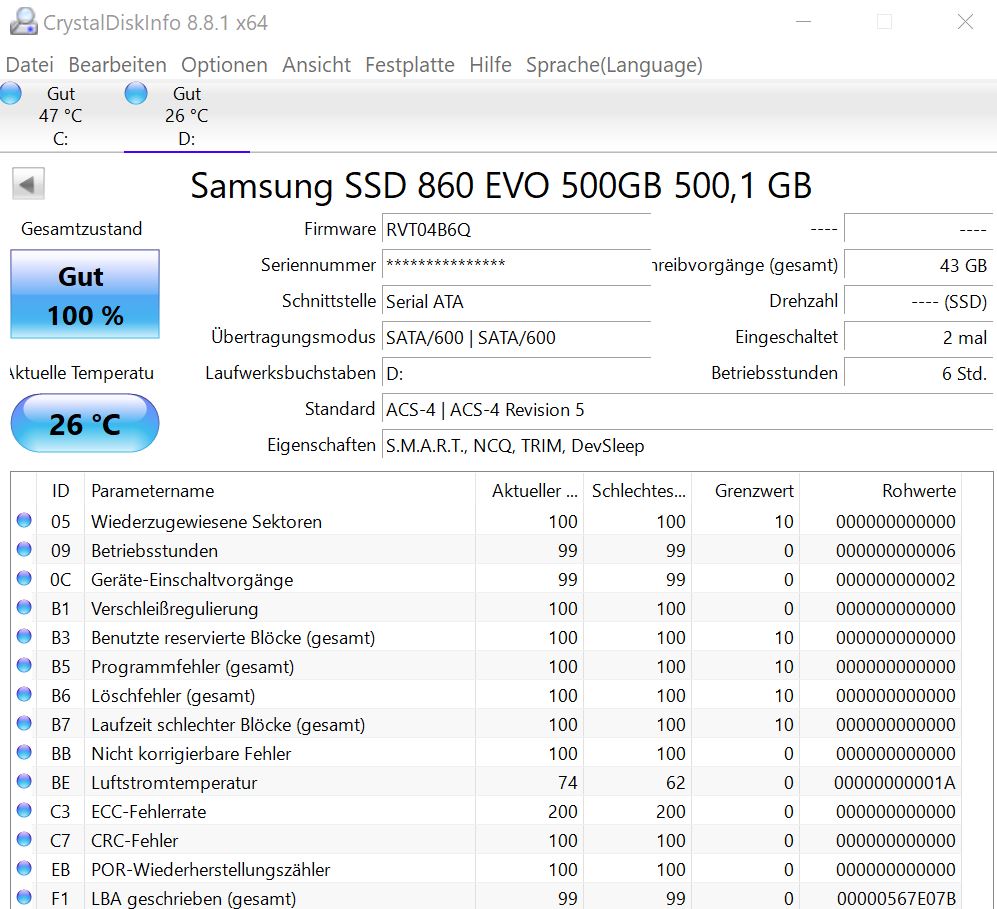Click the Rohwerte column header
Screen dimensions: 997x909
pos(880,491)
